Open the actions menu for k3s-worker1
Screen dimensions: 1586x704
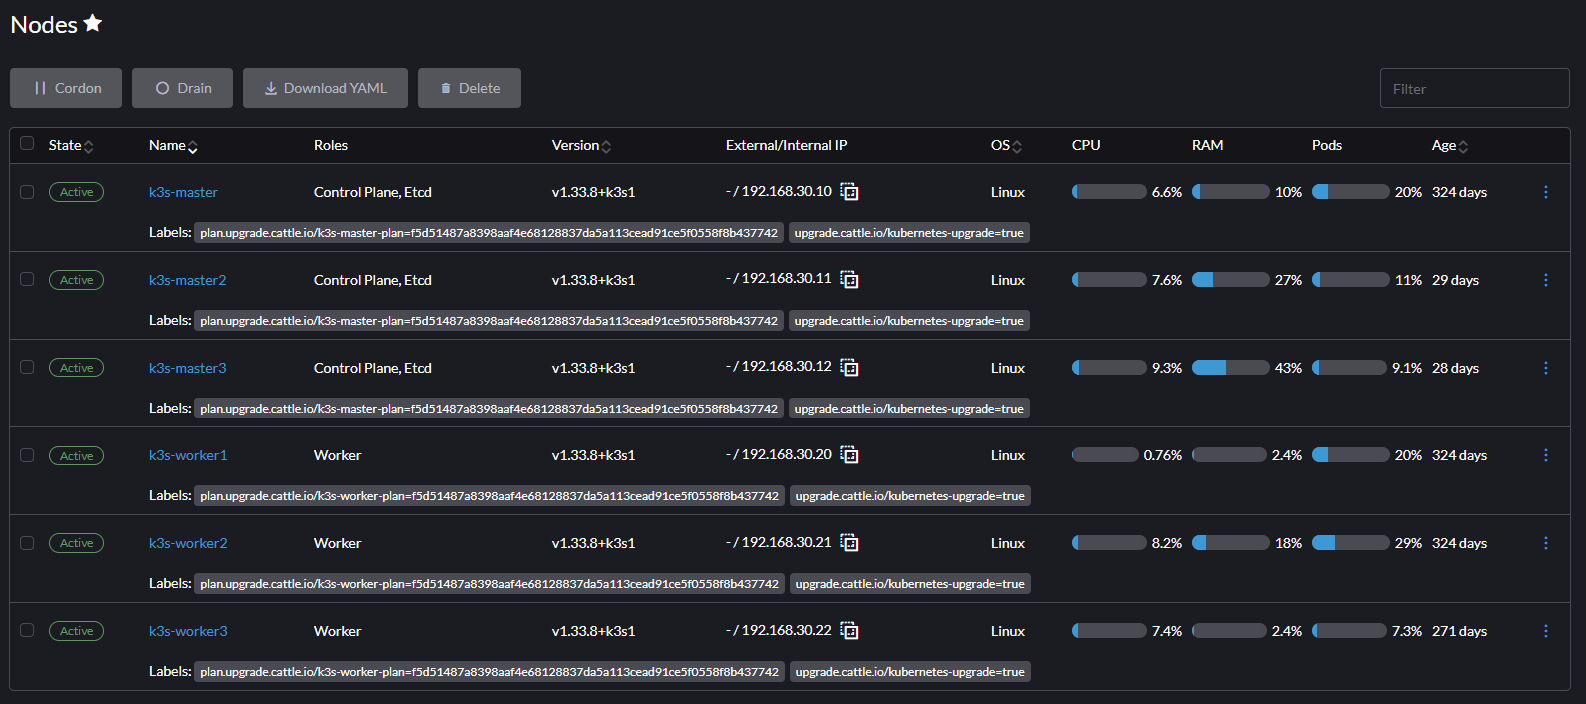pyautogui.click(x=1545, y=455)
